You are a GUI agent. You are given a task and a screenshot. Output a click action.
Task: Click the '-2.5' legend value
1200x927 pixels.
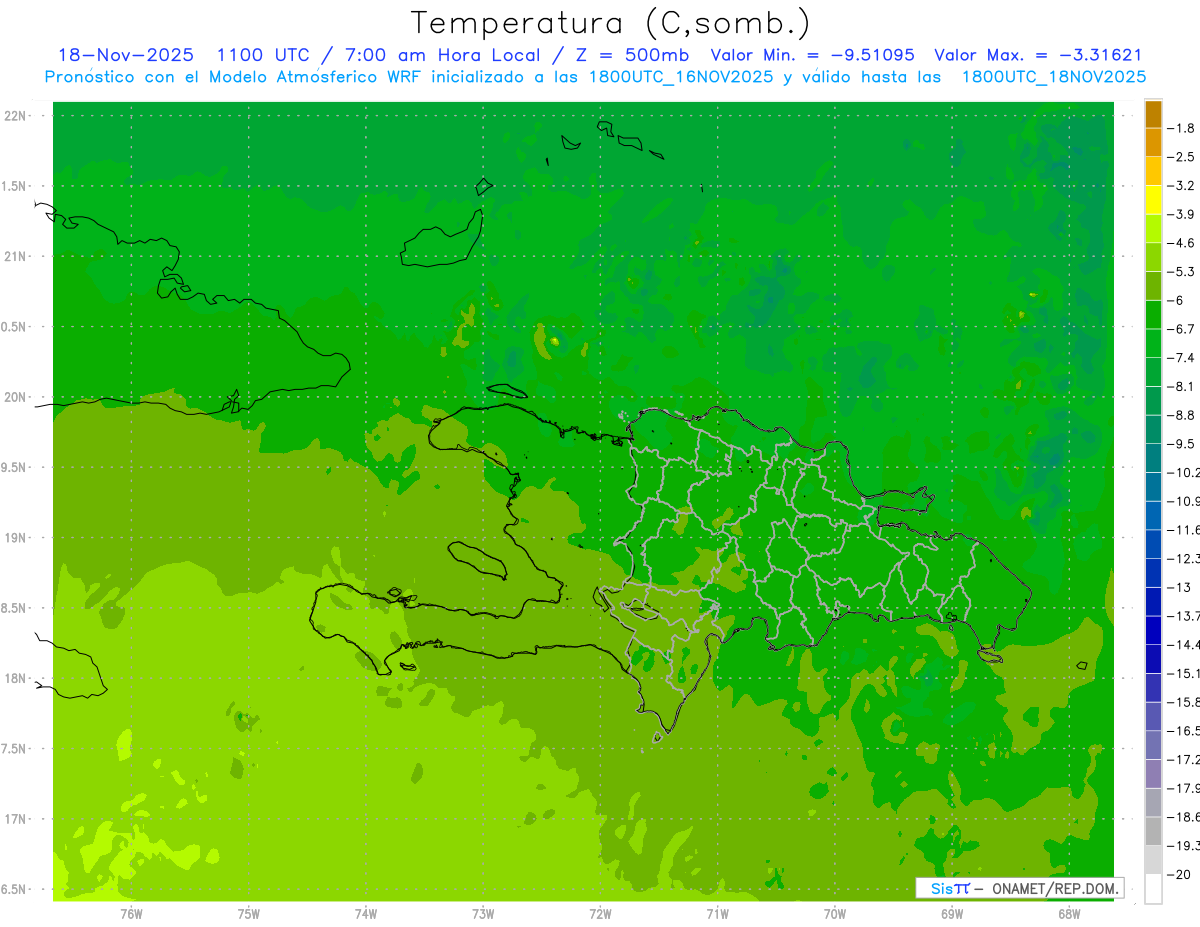pyautogui.click(x=1181, y=157)
